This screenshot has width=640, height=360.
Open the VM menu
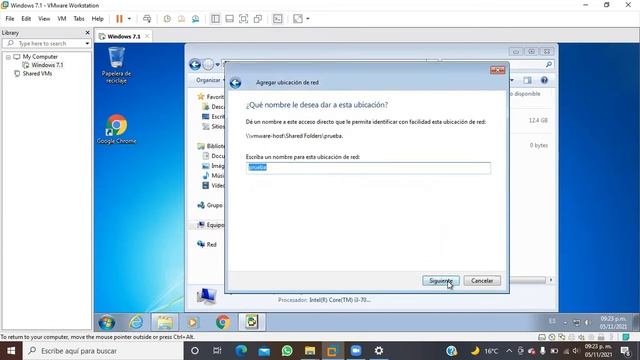[62, 19]
